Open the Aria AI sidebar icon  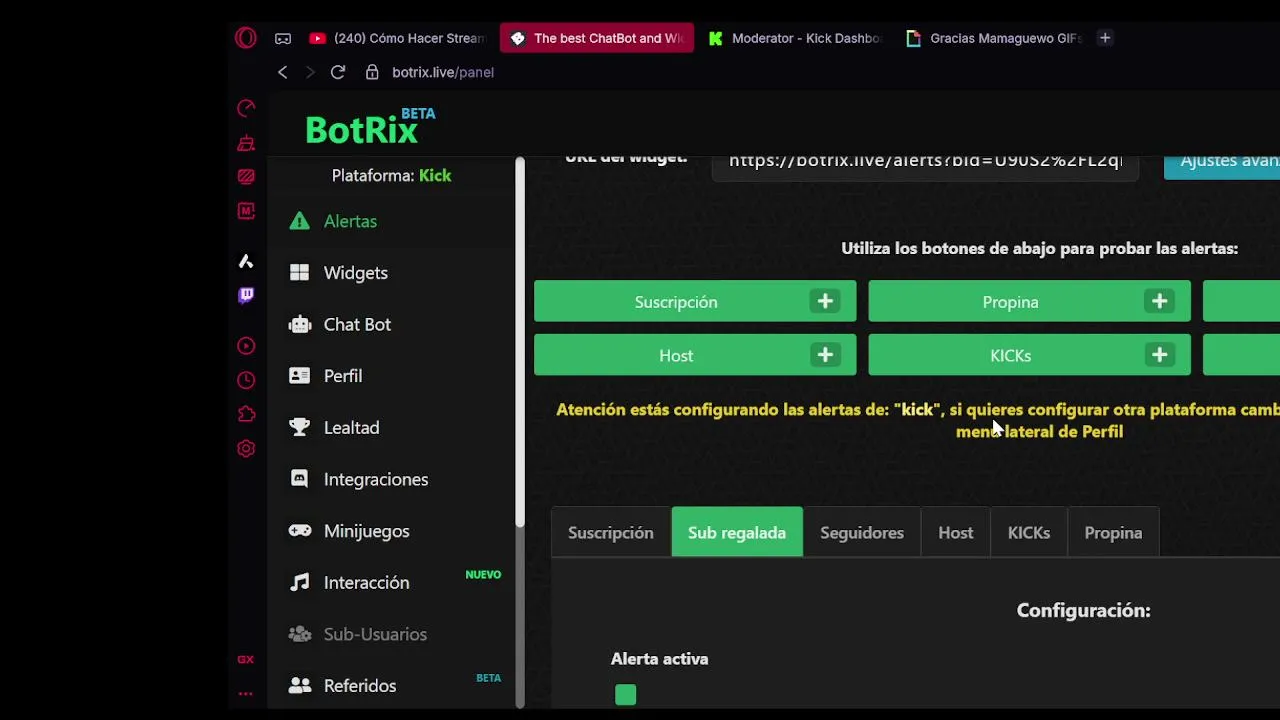coord(246,261)
